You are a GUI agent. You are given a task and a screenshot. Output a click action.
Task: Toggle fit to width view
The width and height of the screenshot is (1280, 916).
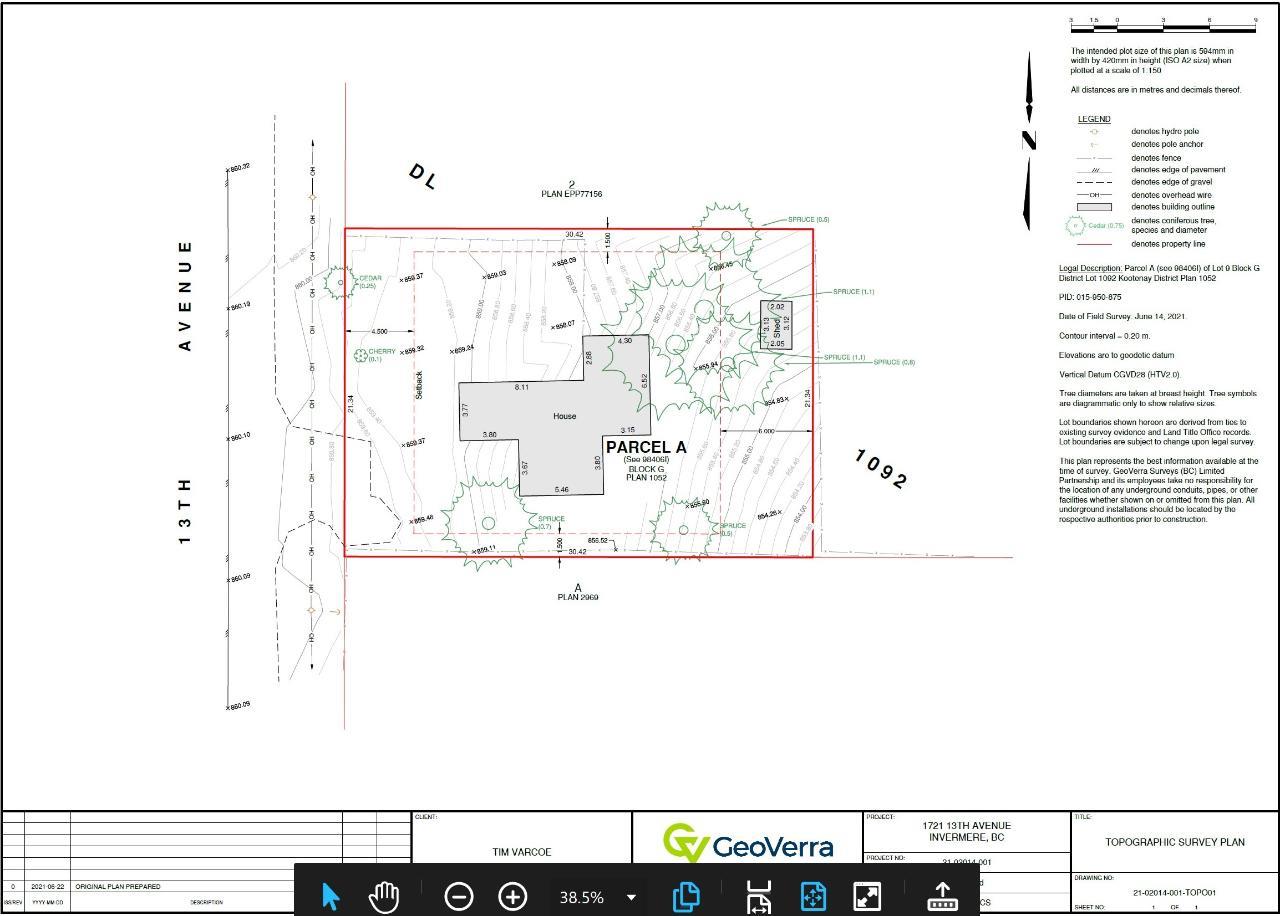[759, 896]
